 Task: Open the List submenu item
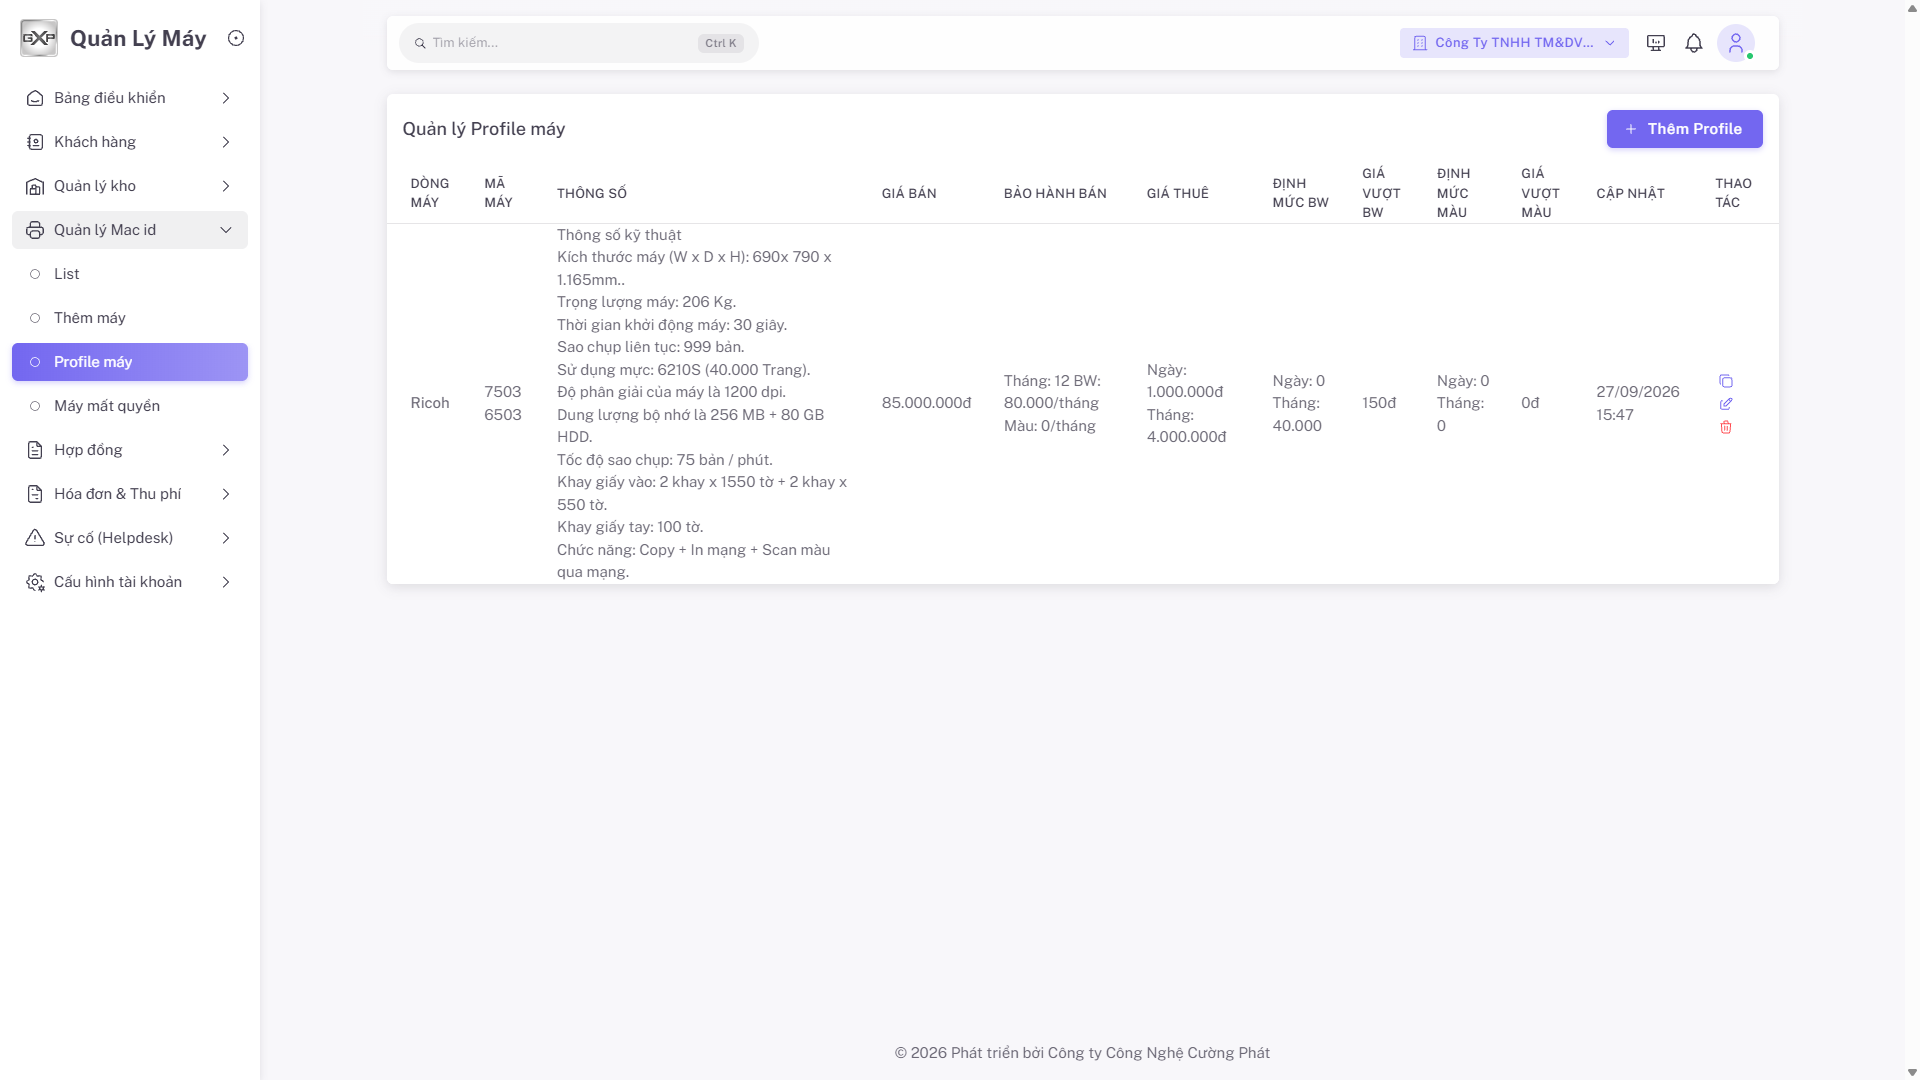point(130,274)
